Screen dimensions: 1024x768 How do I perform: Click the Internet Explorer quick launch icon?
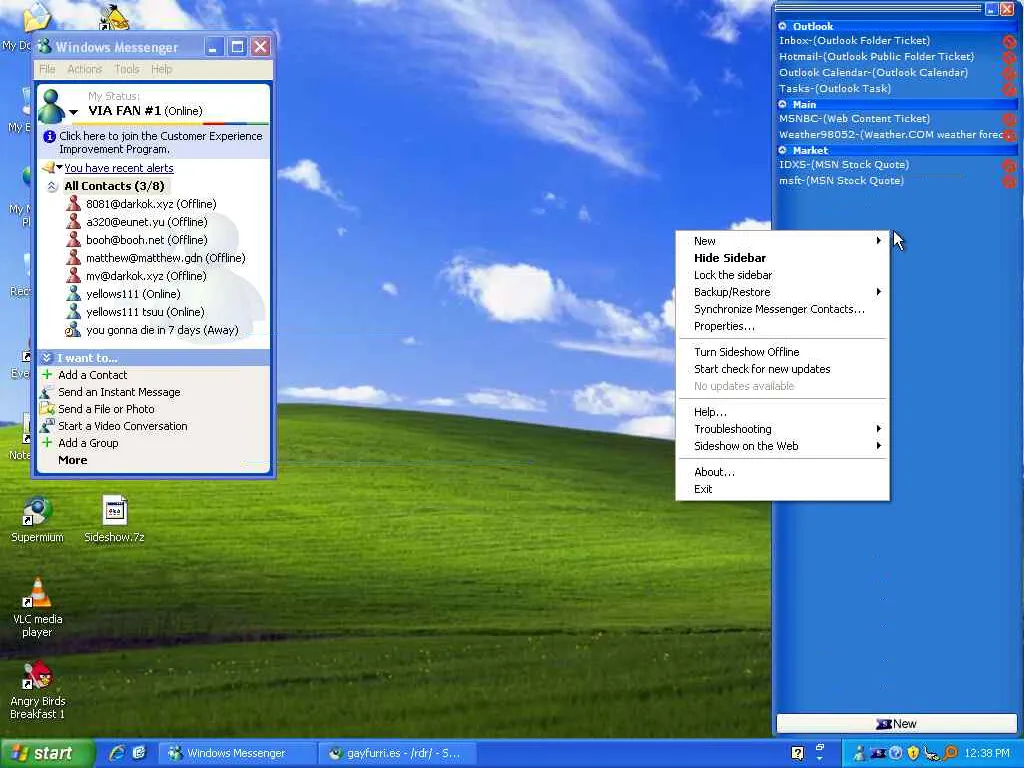[x=118, y=753]
